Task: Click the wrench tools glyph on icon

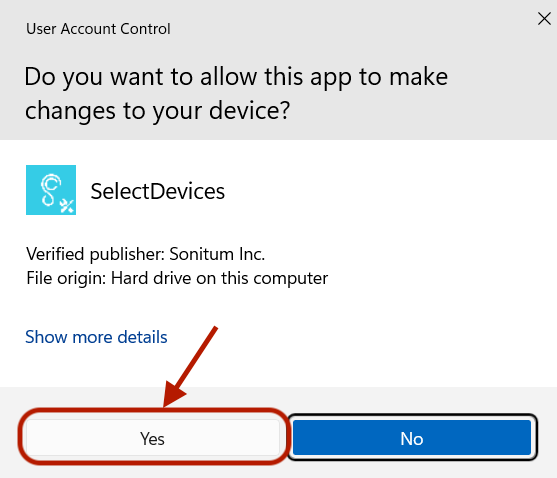Action: tap(67, 206)
